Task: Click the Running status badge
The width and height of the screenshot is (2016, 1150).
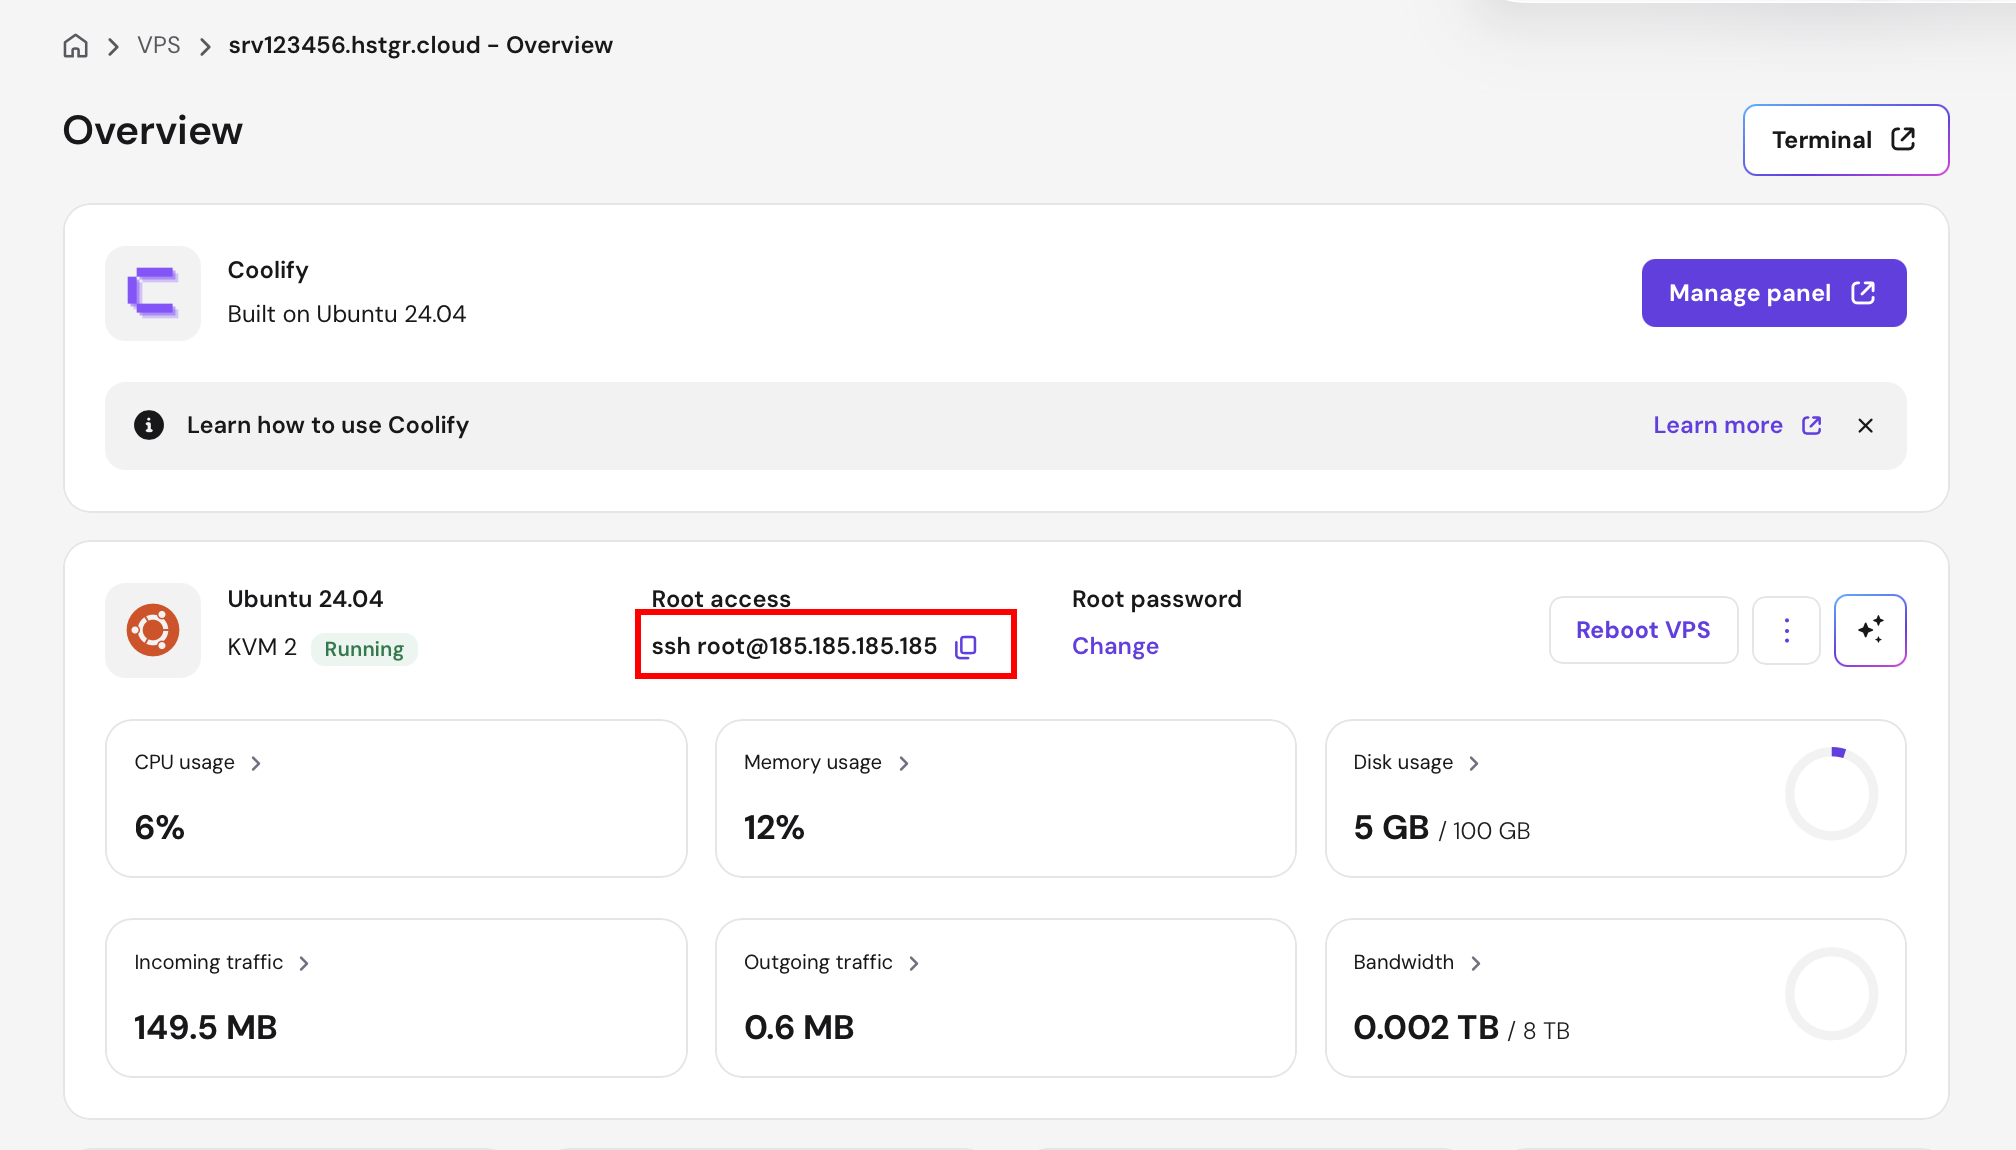Action: pyautogui.click(x=364, y=649)
